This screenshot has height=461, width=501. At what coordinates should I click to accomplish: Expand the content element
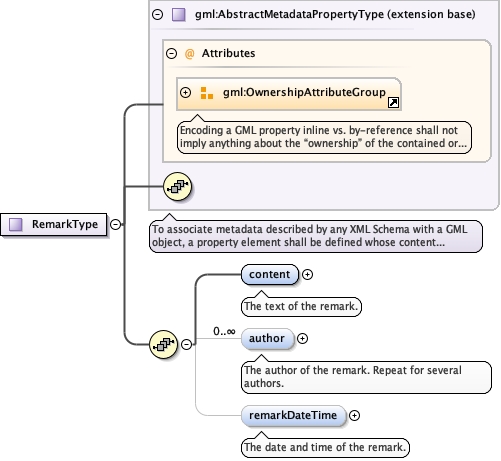click(x=307, y=274)
